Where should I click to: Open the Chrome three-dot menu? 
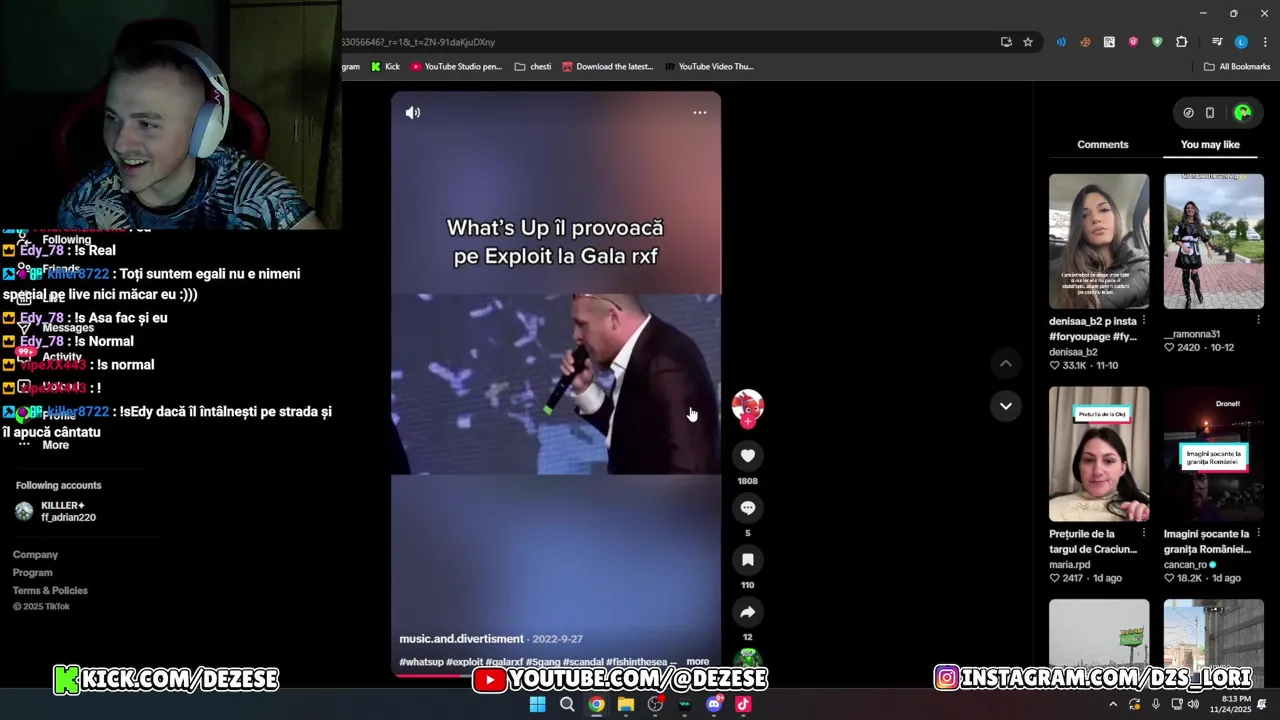(1264, 42)
